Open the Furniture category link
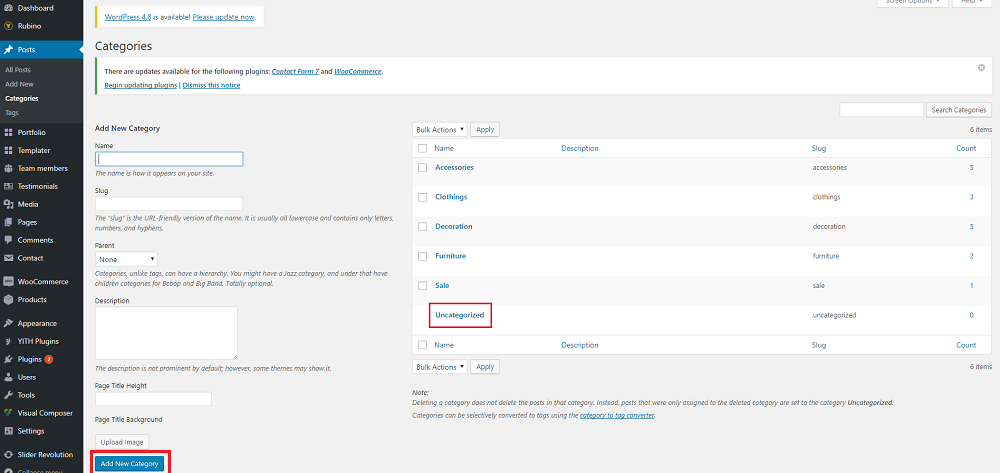This screenshot has height=473, width=1000. (x=450, y=256)
